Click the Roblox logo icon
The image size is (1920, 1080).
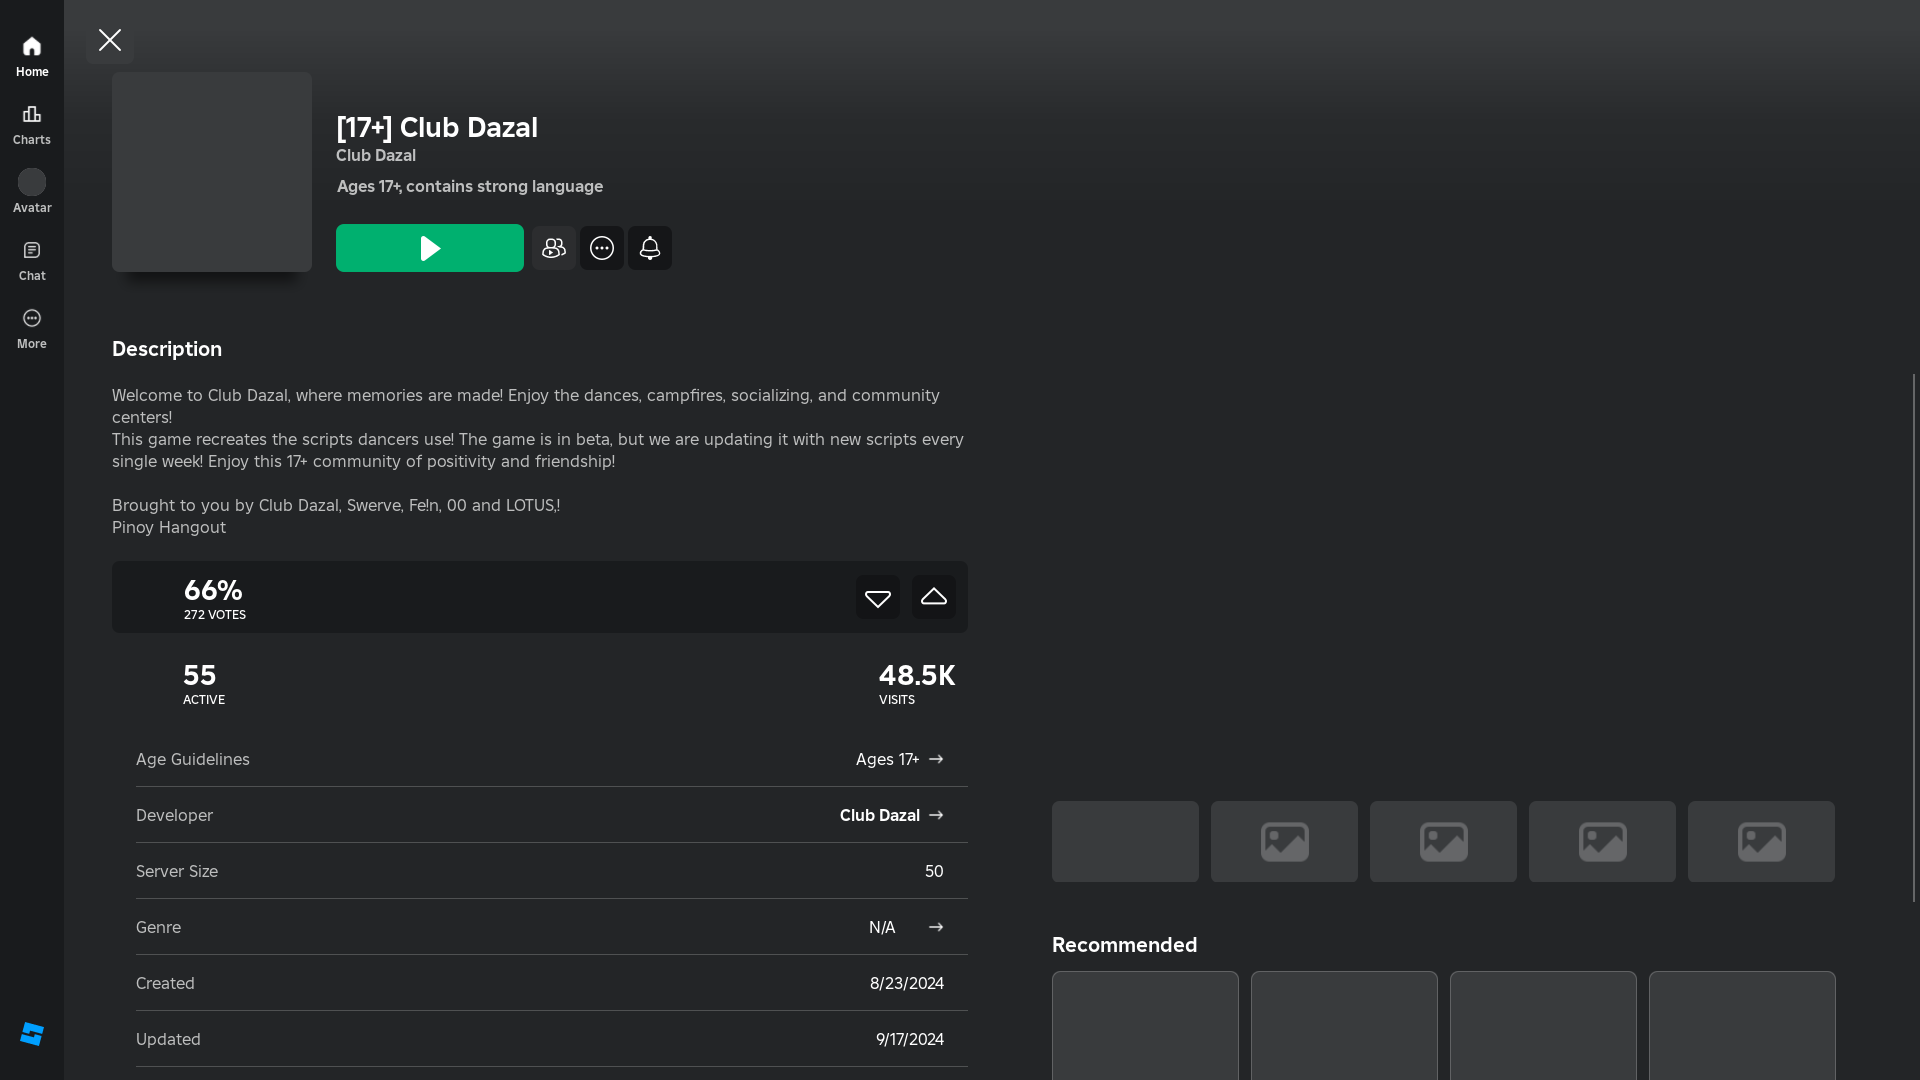[x=32, y=1034]
